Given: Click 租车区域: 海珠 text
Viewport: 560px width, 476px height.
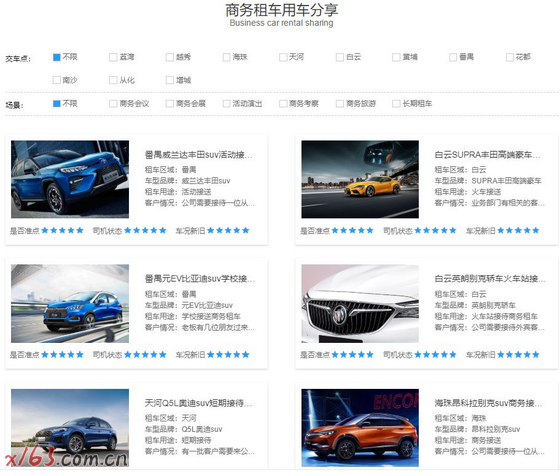Looking at the screenshot, I should [x=460, y=418].
